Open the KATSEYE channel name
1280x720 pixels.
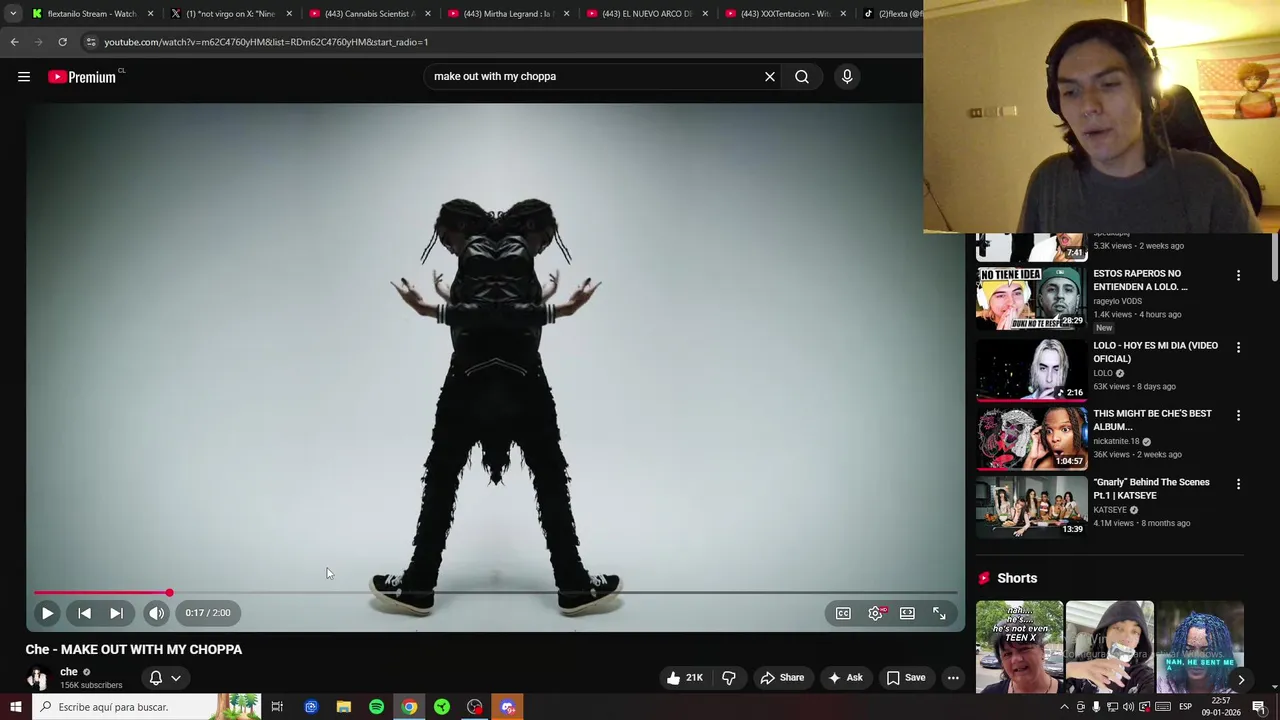pyautogui.click(x=1110, y=510)
